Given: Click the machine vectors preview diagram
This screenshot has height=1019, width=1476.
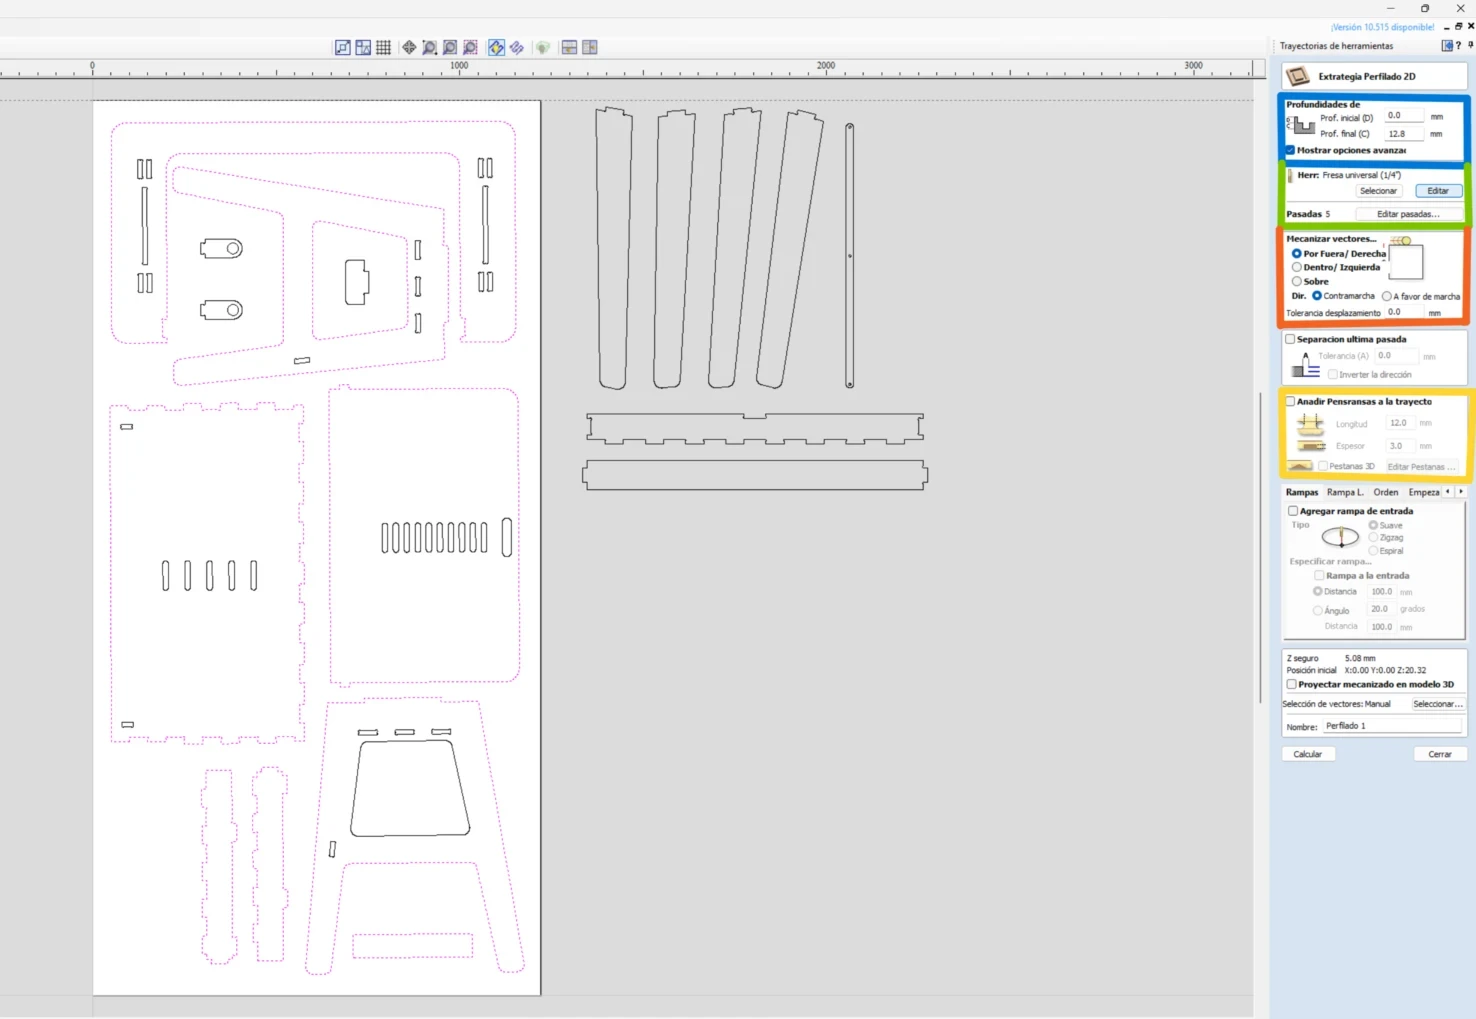Looking at the screenshot, I should (1405, 259).
